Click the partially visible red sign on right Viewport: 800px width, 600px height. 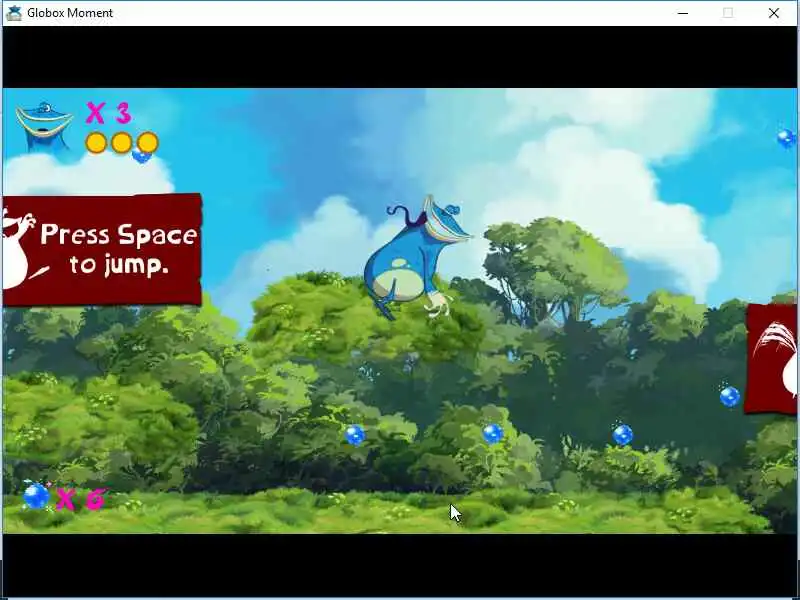(771, 359)
